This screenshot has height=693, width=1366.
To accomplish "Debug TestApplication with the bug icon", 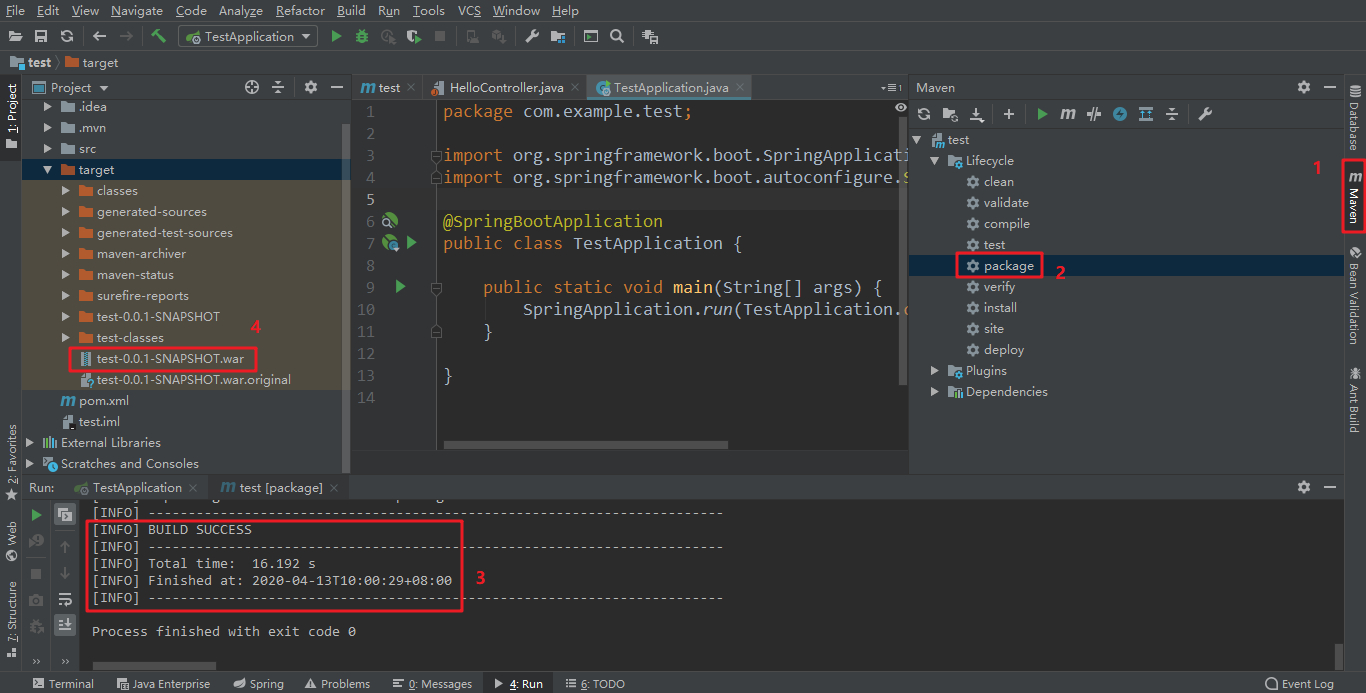I will click(x=362, y=36).
